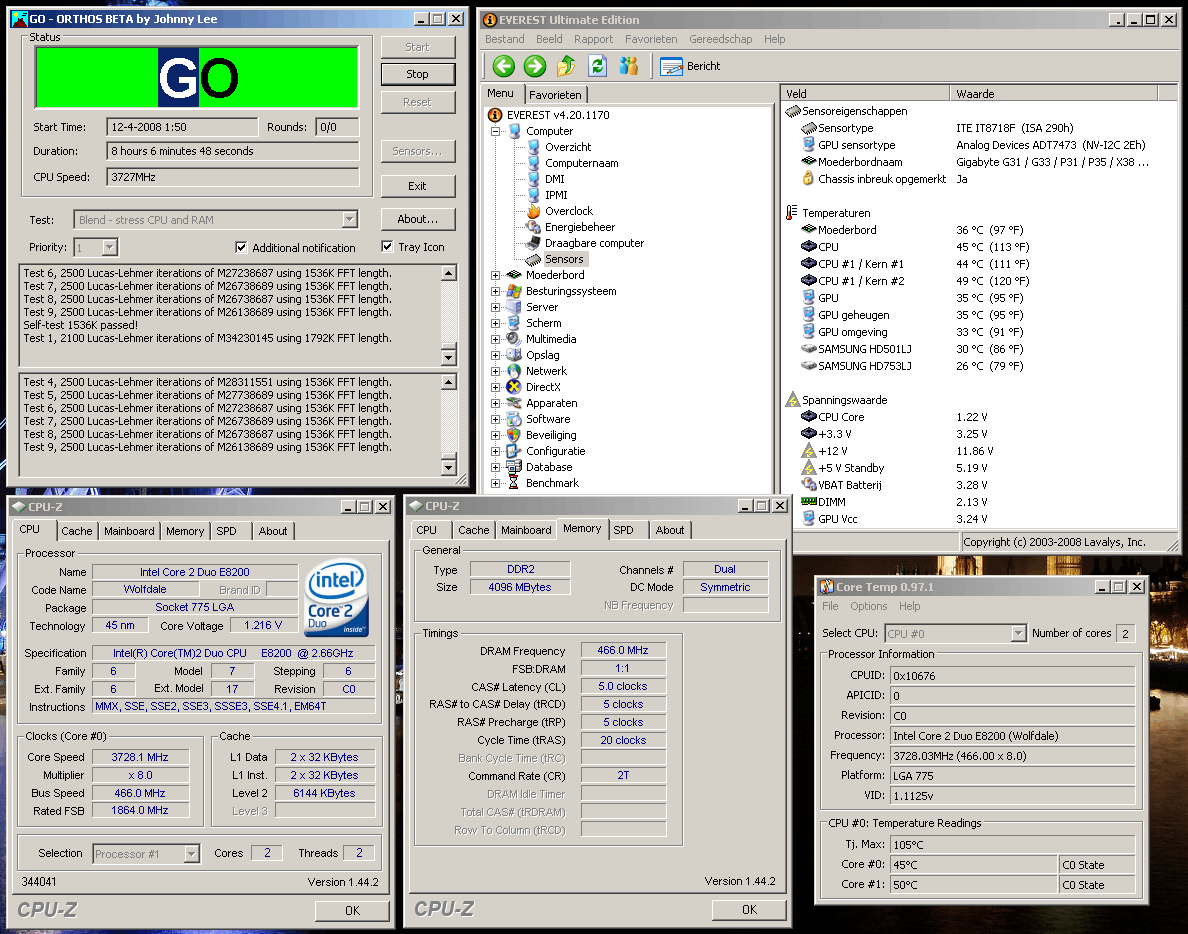This screenshot has height=934, width=1188.
Task: Select the Overclock flame item in tree
Action: point(568,211)
